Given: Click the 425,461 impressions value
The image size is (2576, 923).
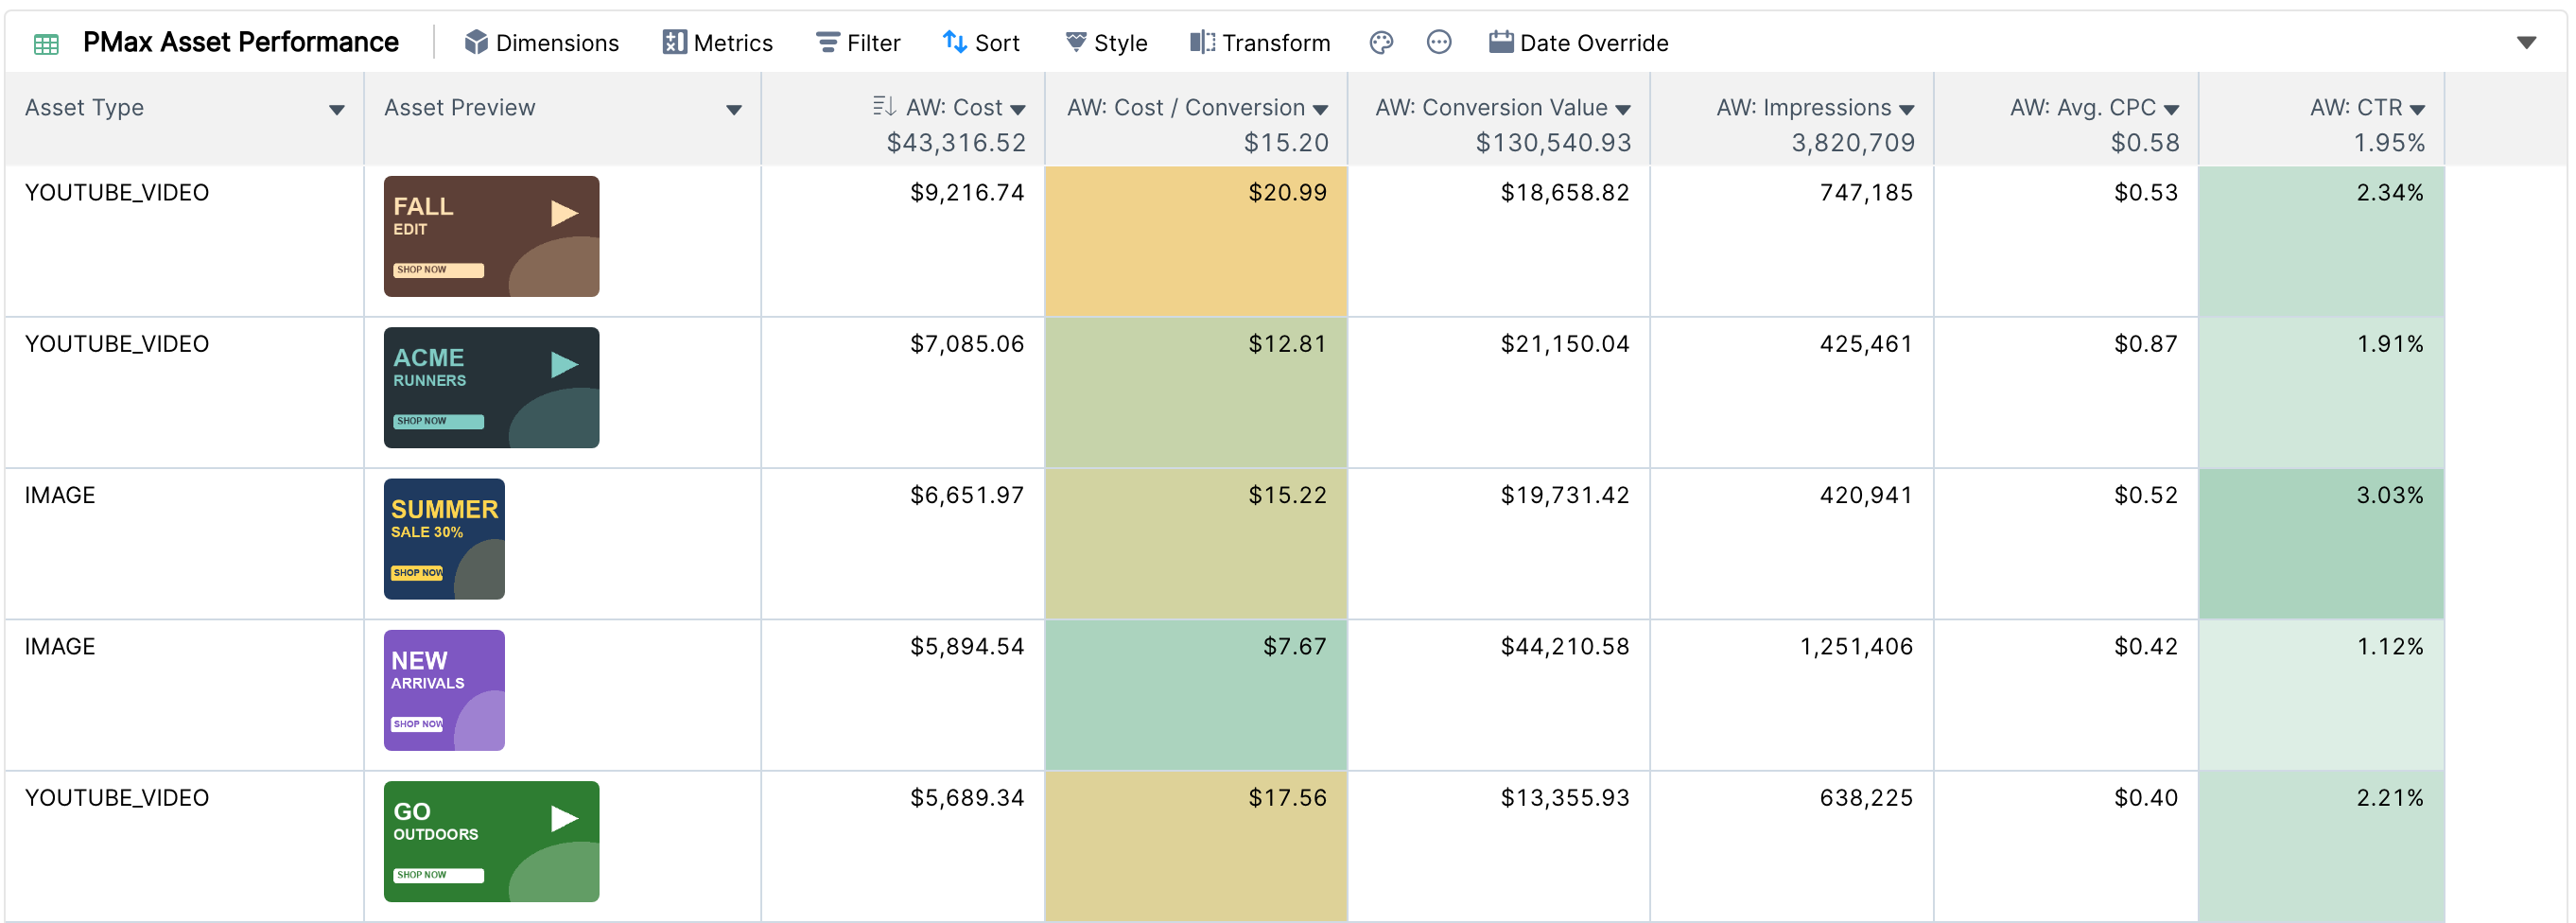Looking at the screenshot, I should 1866,344.
